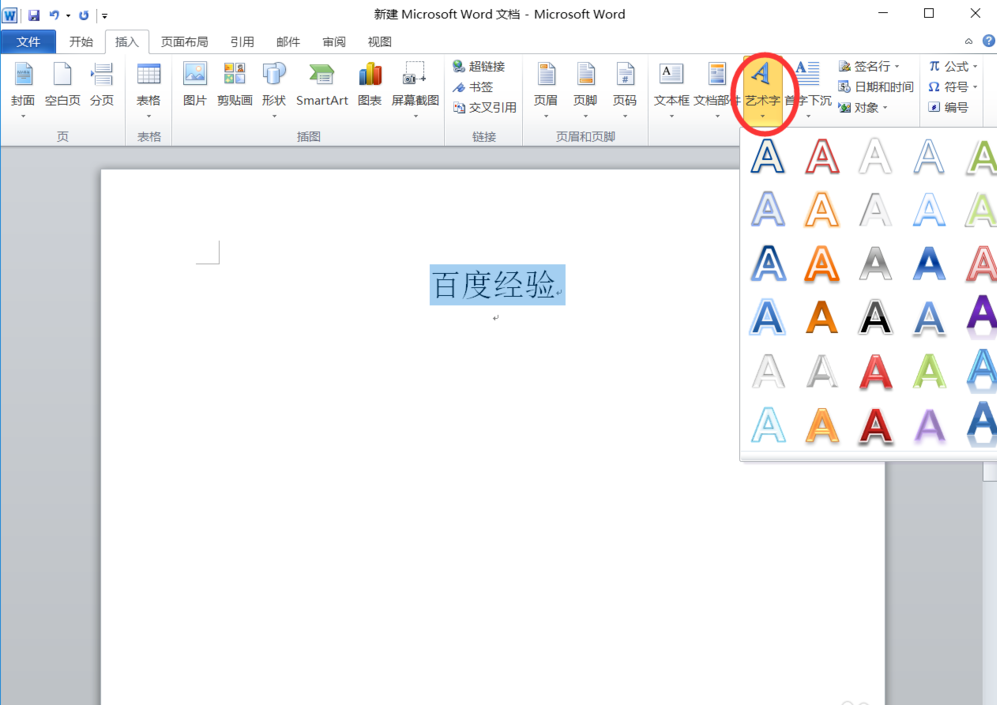Undo the last action

(x=55, y=15)
